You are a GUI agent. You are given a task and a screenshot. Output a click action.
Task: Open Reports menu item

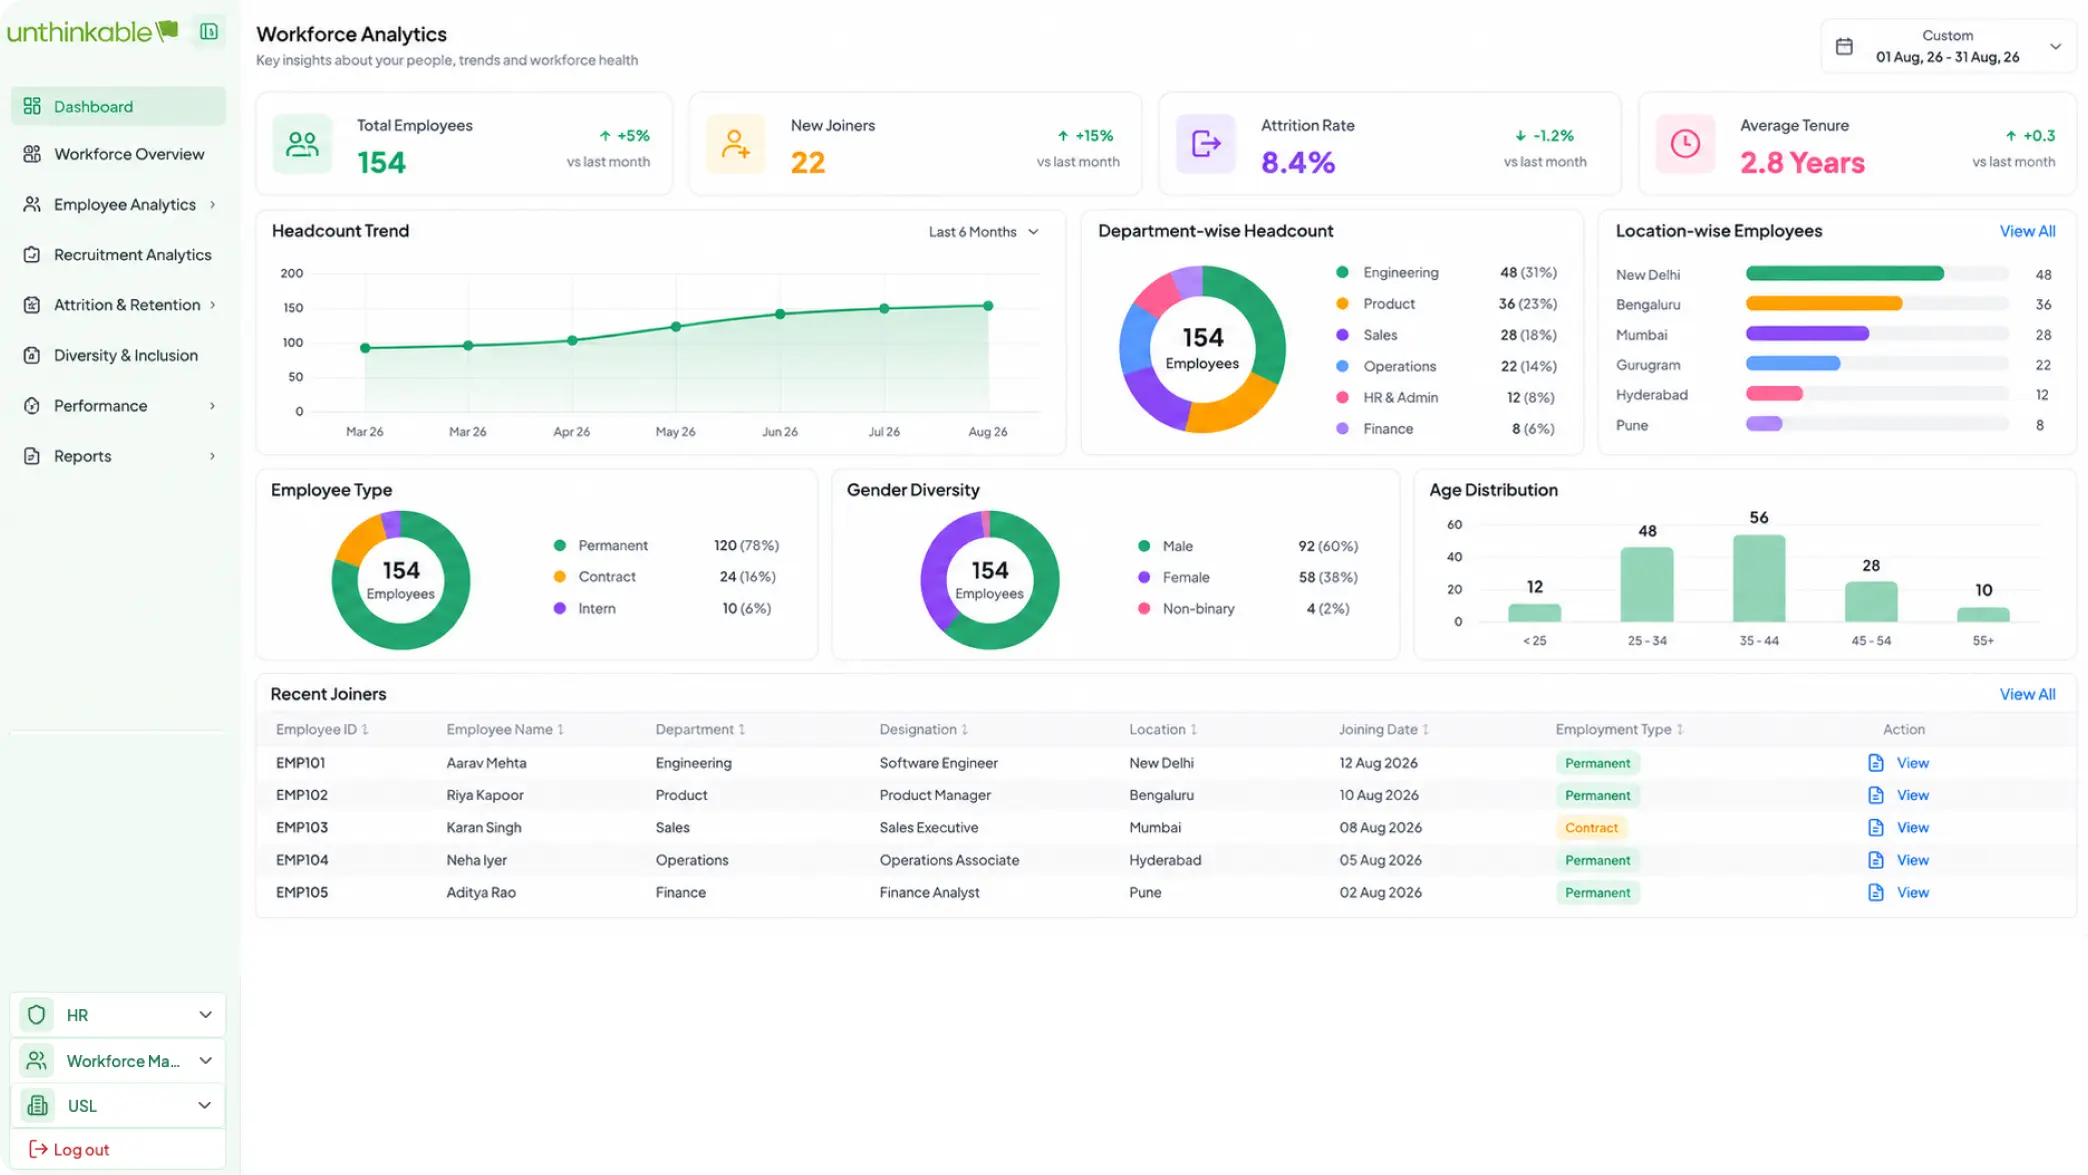[x=118, y=456]
